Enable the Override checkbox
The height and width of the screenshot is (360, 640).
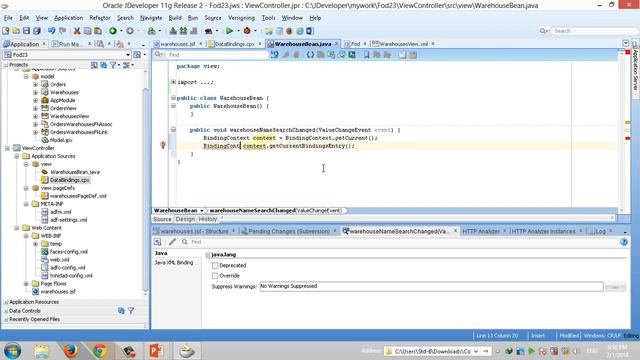(215, 276)
